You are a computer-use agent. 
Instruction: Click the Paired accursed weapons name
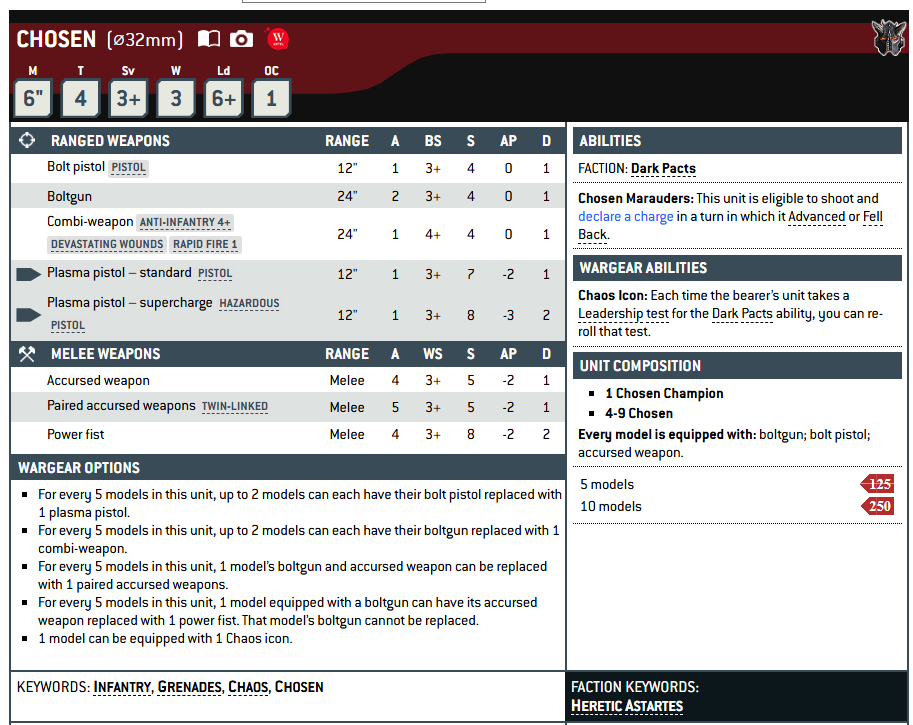tap(121, 406)
